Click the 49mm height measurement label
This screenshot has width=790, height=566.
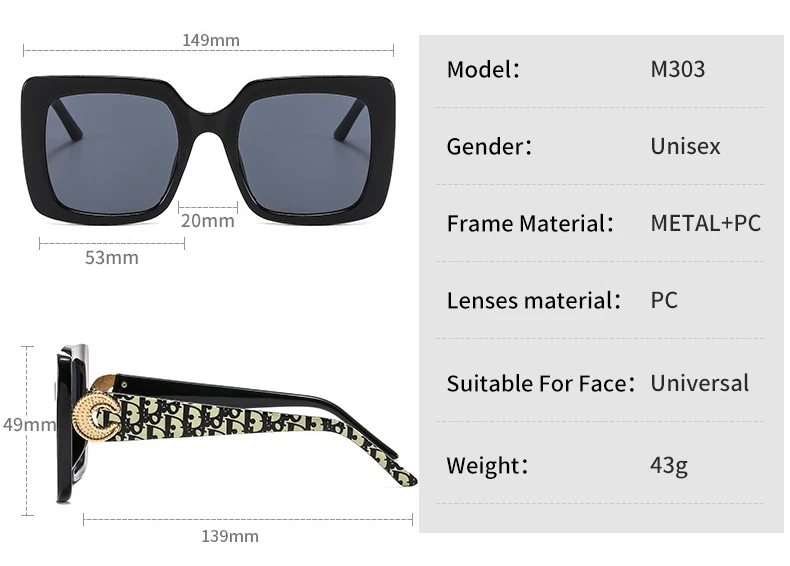click(x=28, y=425)
